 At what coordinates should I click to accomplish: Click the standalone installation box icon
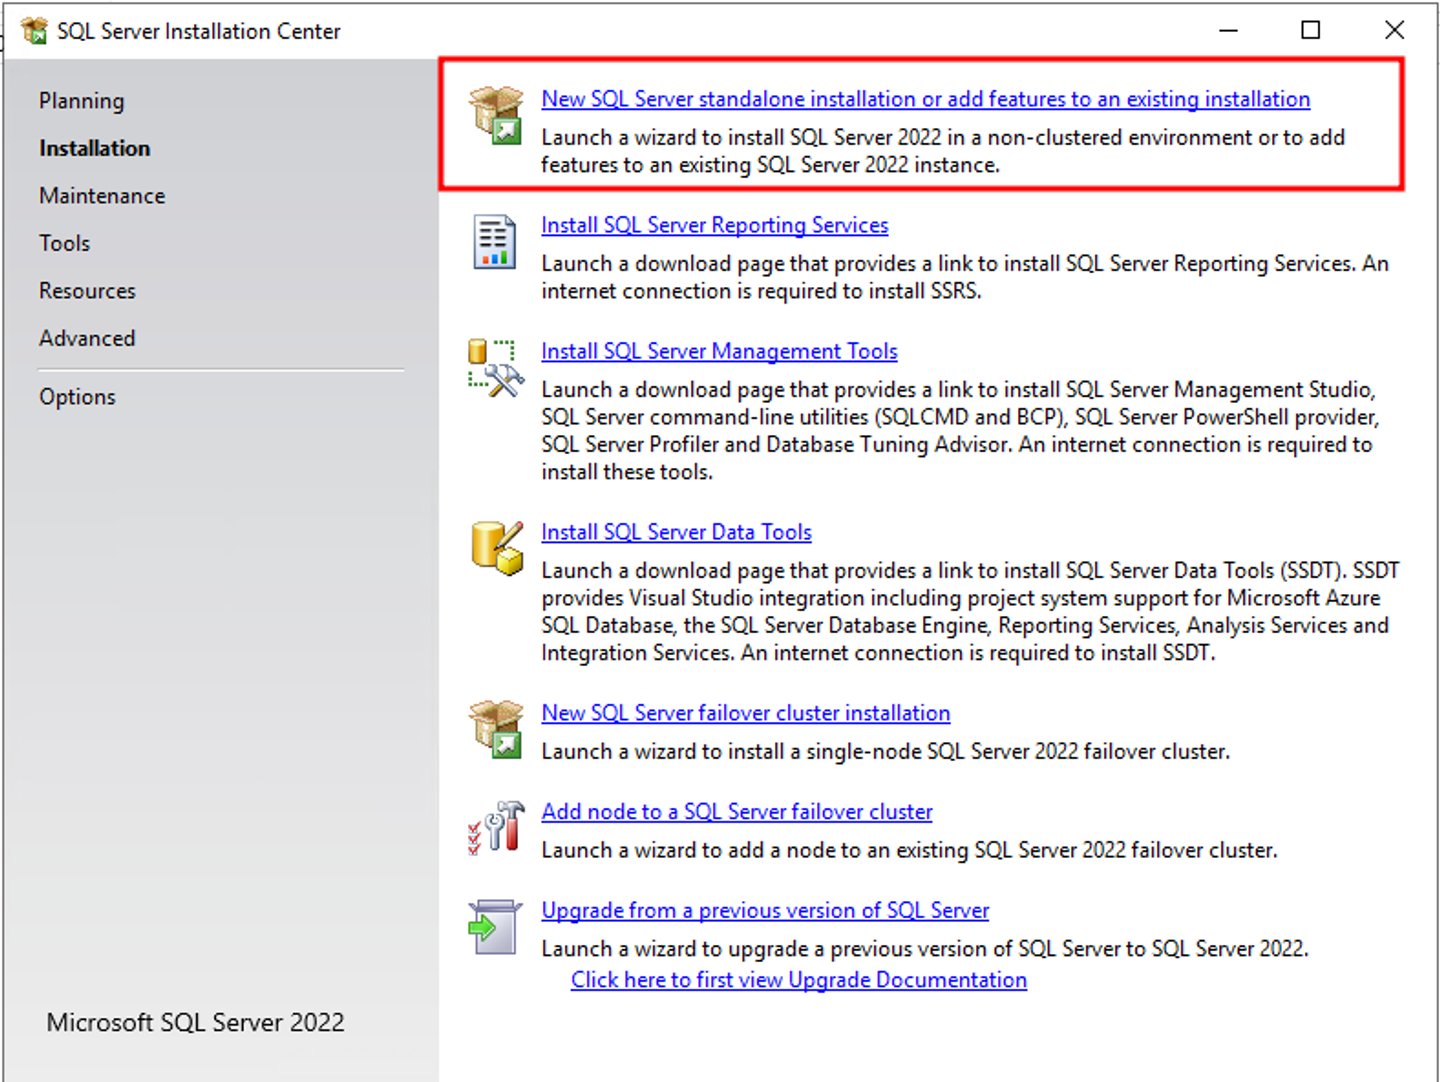(x=496, y=115)
